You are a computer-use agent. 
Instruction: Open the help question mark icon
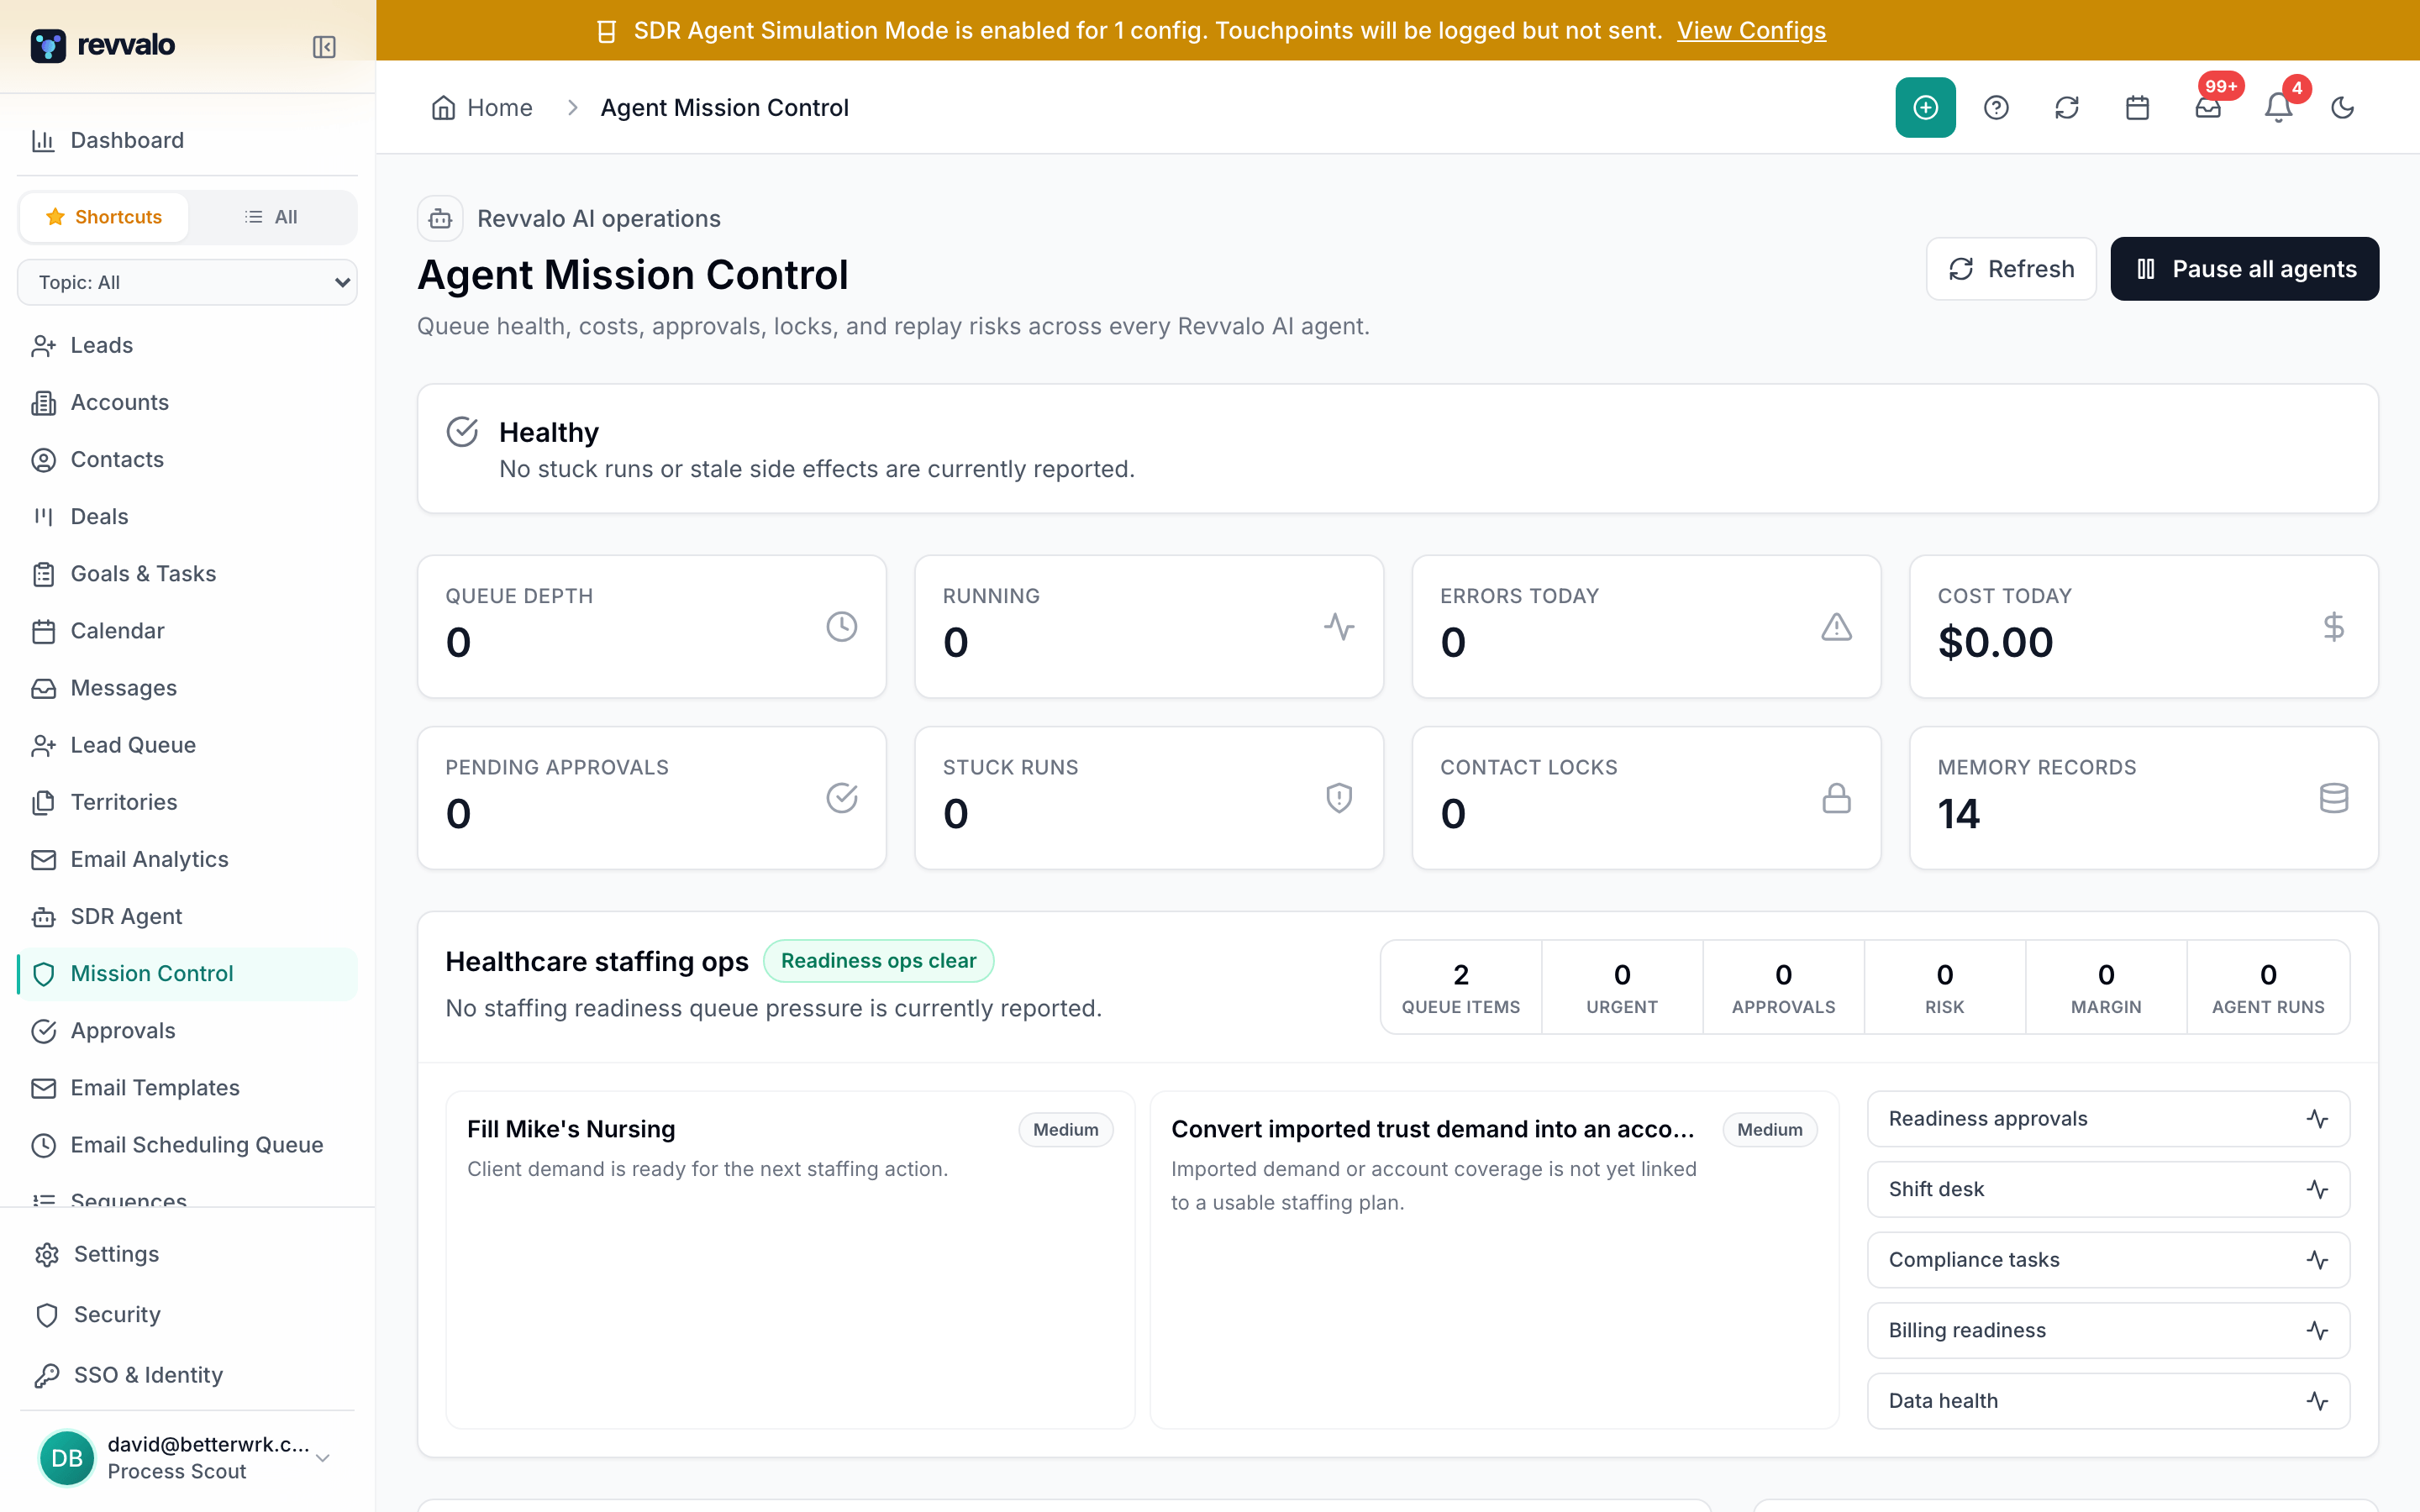pyautogui.click(x=1996, y=108)
